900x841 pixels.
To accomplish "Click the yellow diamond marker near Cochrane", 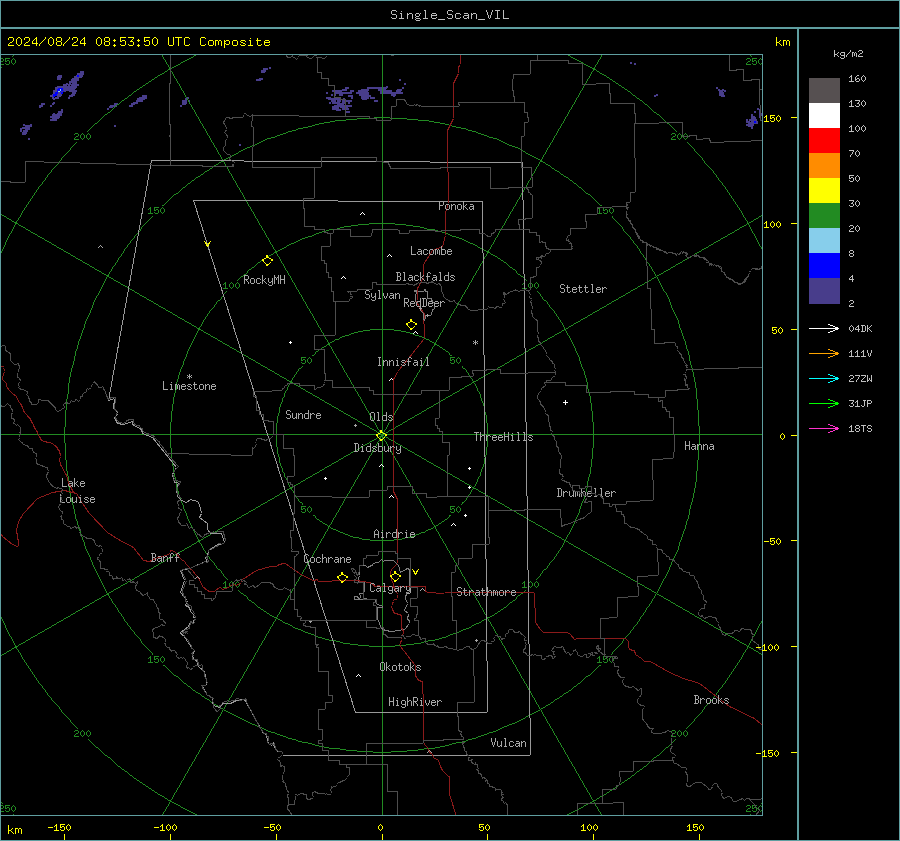I will pos(342,577).
